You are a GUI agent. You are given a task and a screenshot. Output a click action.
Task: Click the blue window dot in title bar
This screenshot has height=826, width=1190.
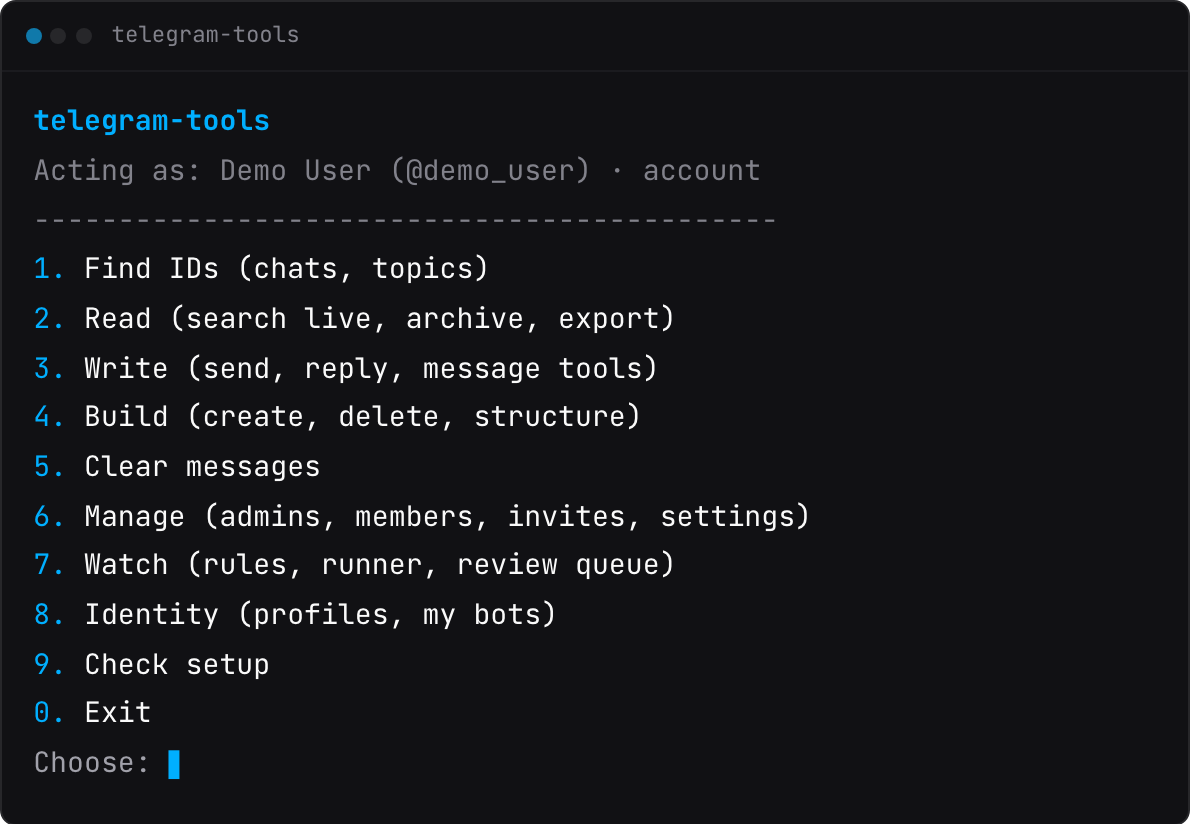33,36
